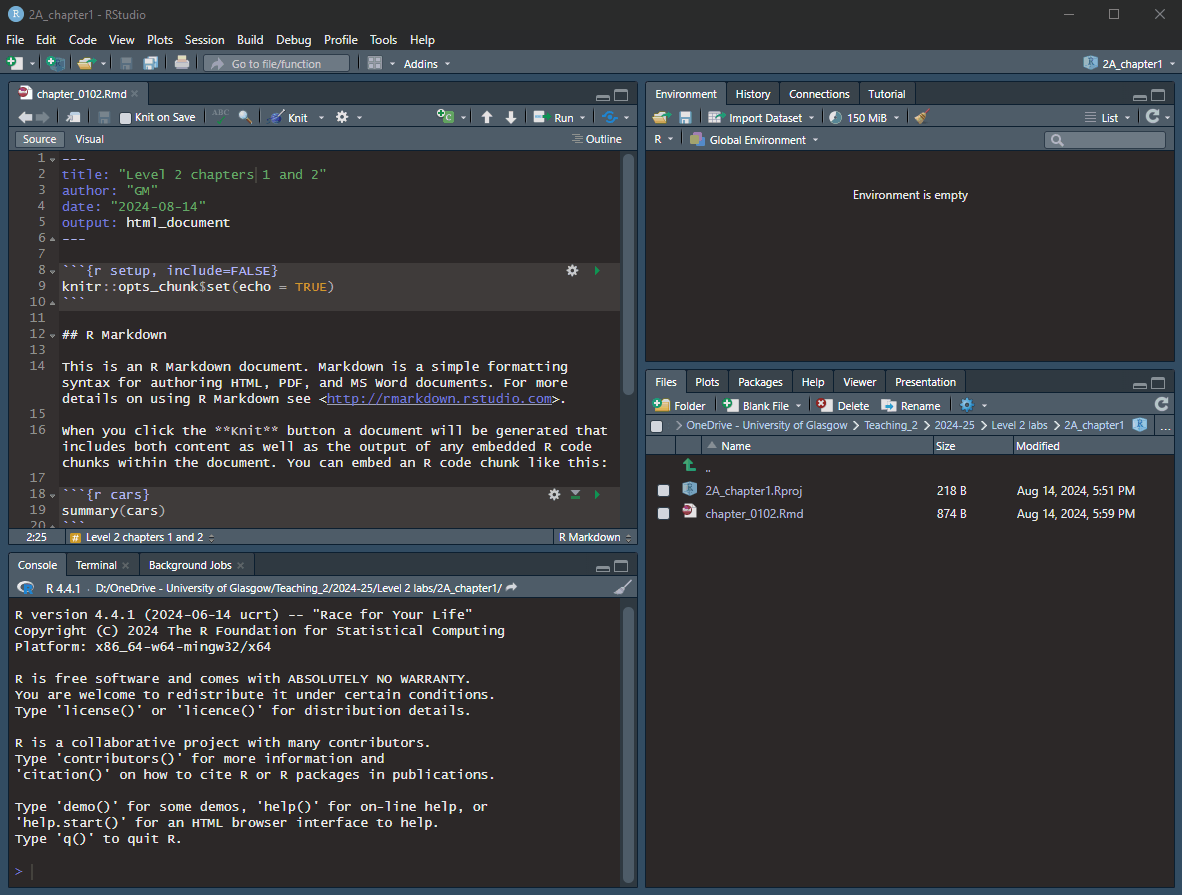The height and width of the screenshot is (895, 1182).
Task: Check the box next to chapter_0102.Rmd
Action: click(x=663, y=513)
